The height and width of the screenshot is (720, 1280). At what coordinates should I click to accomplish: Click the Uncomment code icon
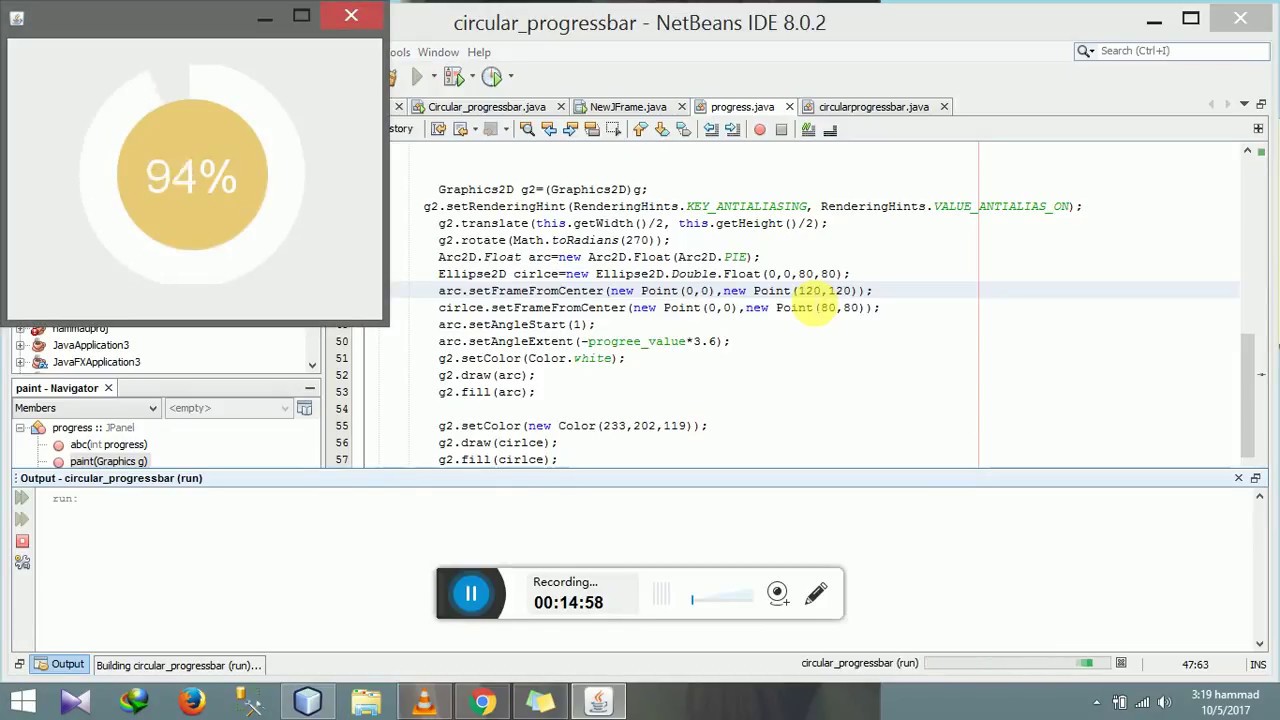(x=830, y=129)
